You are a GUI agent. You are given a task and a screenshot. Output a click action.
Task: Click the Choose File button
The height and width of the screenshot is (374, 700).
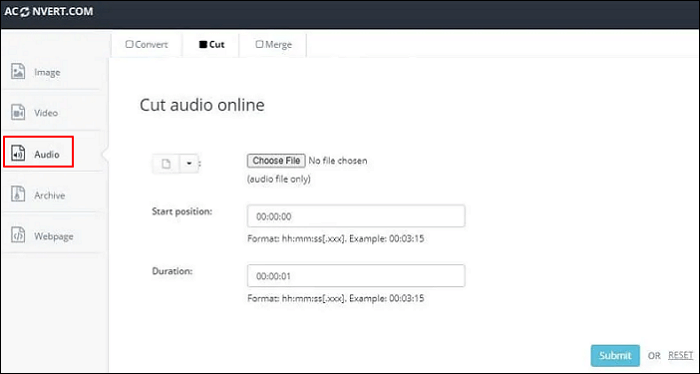[x=276, y=161]
